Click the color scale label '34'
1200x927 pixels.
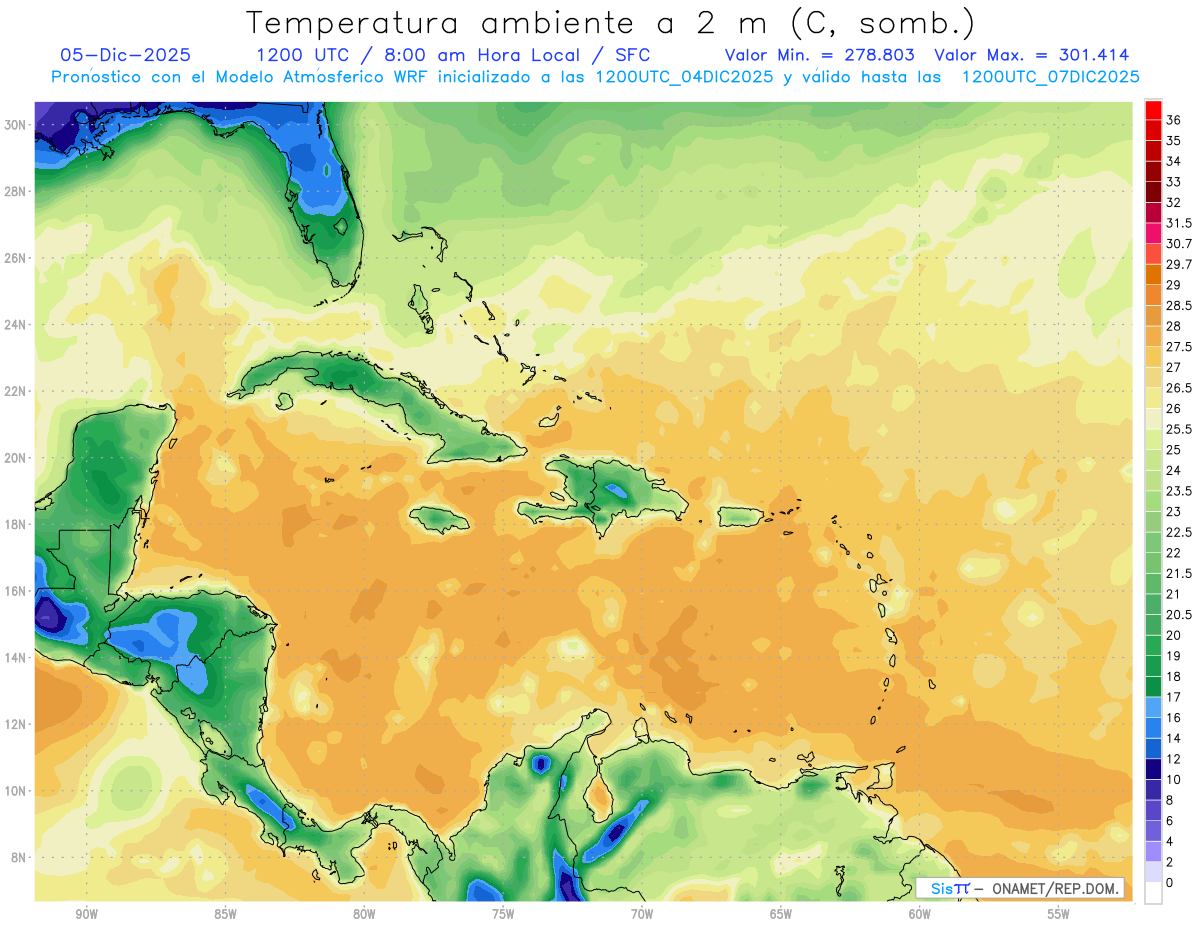click(1174, 162)
